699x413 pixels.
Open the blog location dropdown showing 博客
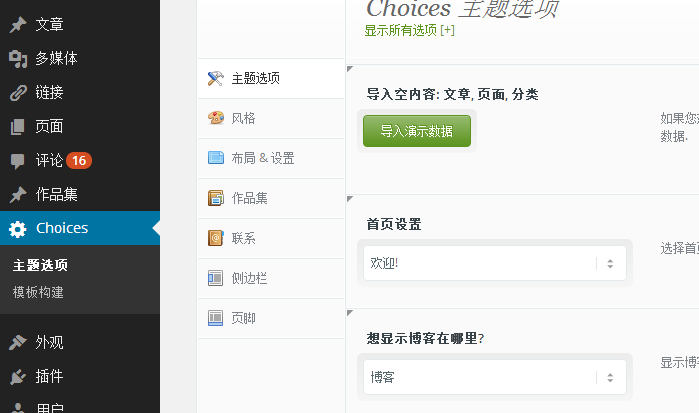point(495,377)
